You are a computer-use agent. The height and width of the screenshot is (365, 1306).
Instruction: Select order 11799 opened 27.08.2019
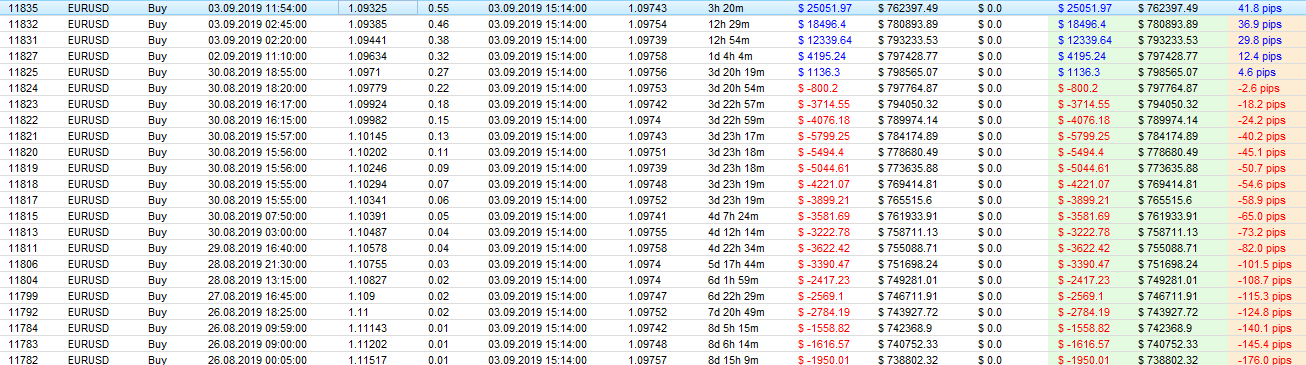pos(653,296)
